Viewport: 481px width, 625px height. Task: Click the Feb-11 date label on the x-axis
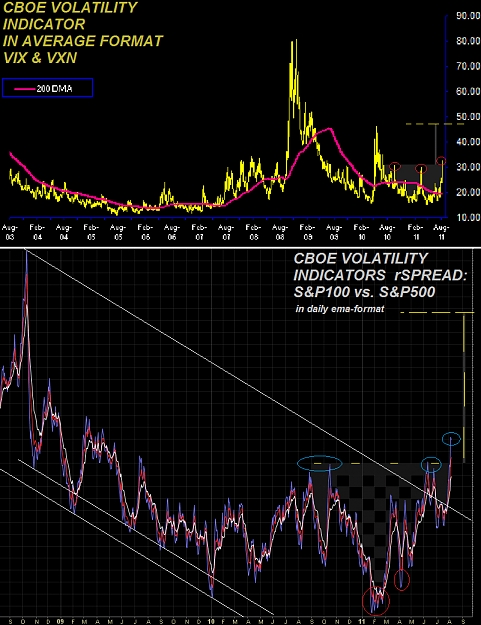pyautogui.click(x=415, y=232)
